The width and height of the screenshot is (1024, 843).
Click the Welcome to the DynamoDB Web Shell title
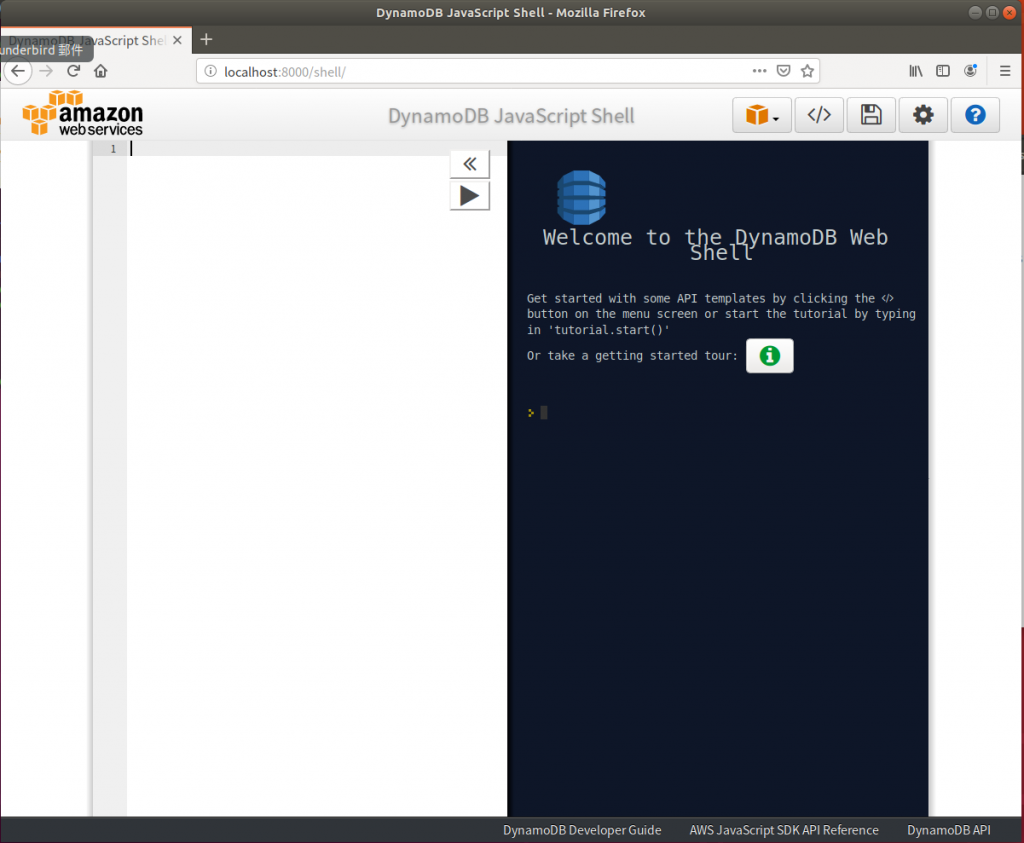(715, 244)
